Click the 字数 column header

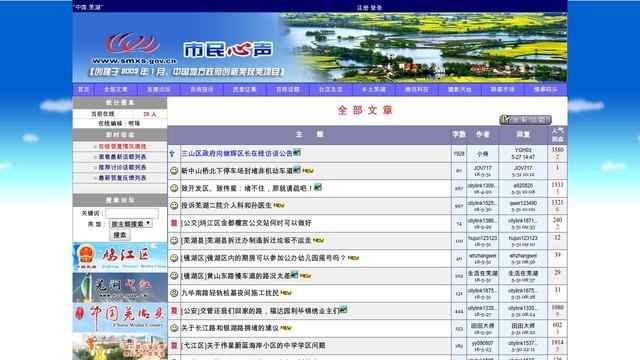point(459,134)
